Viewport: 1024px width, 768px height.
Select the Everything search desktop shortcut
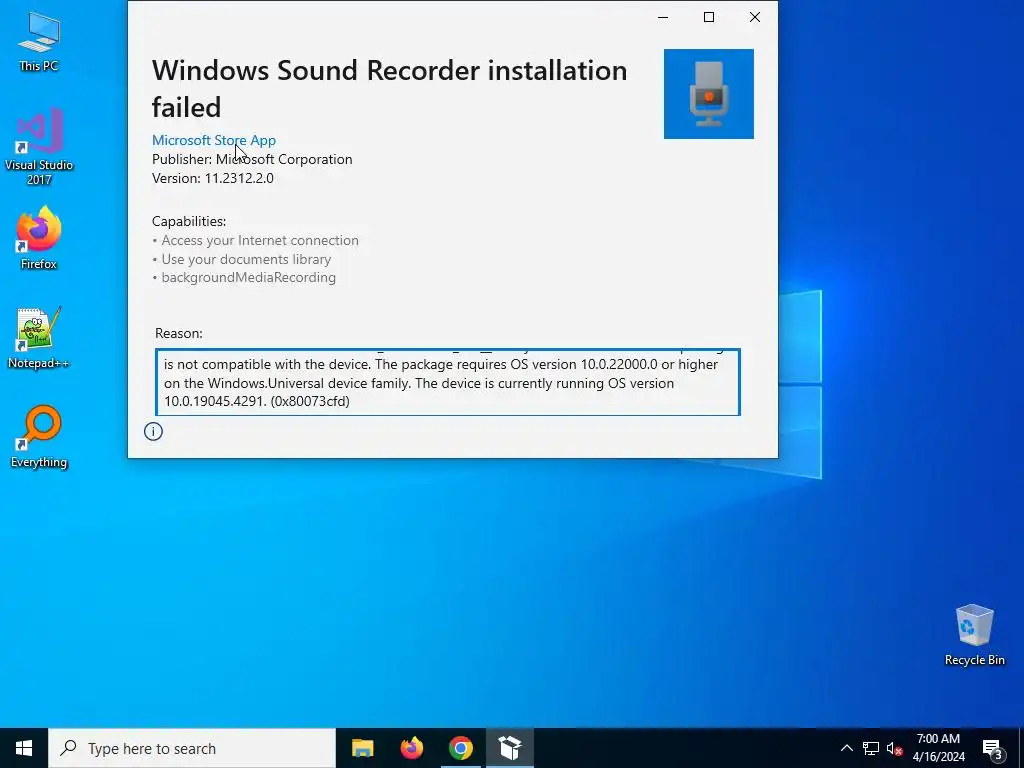tap(39, 436)
